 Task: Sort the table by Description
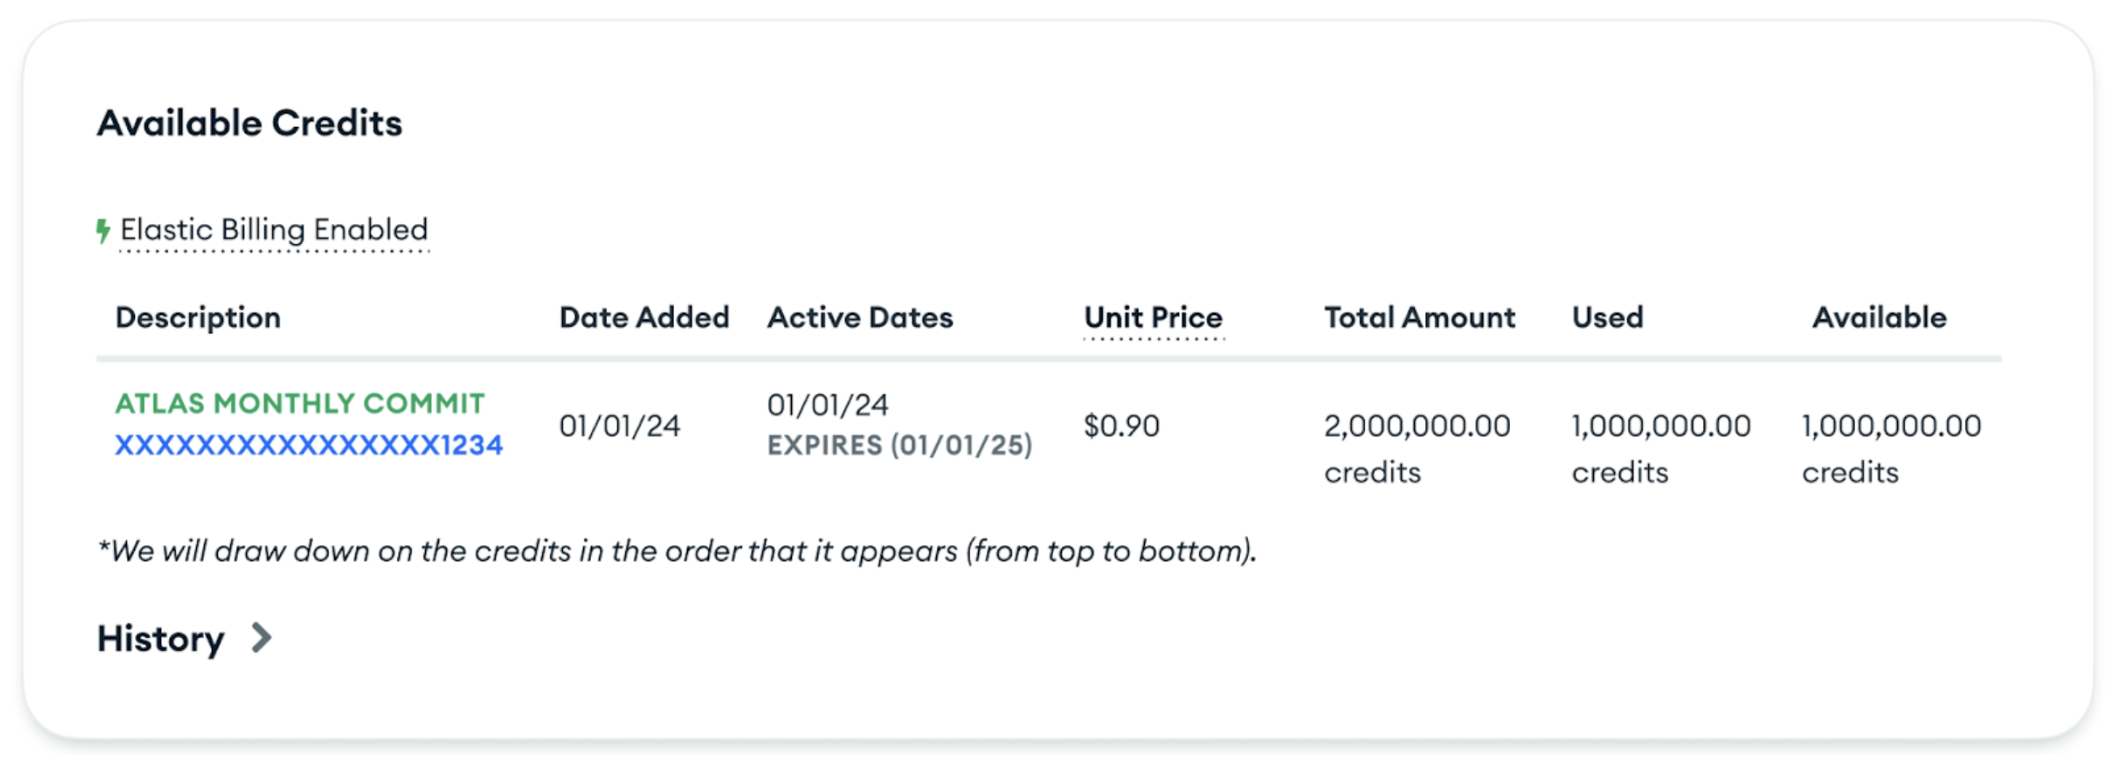click(198, 317)
